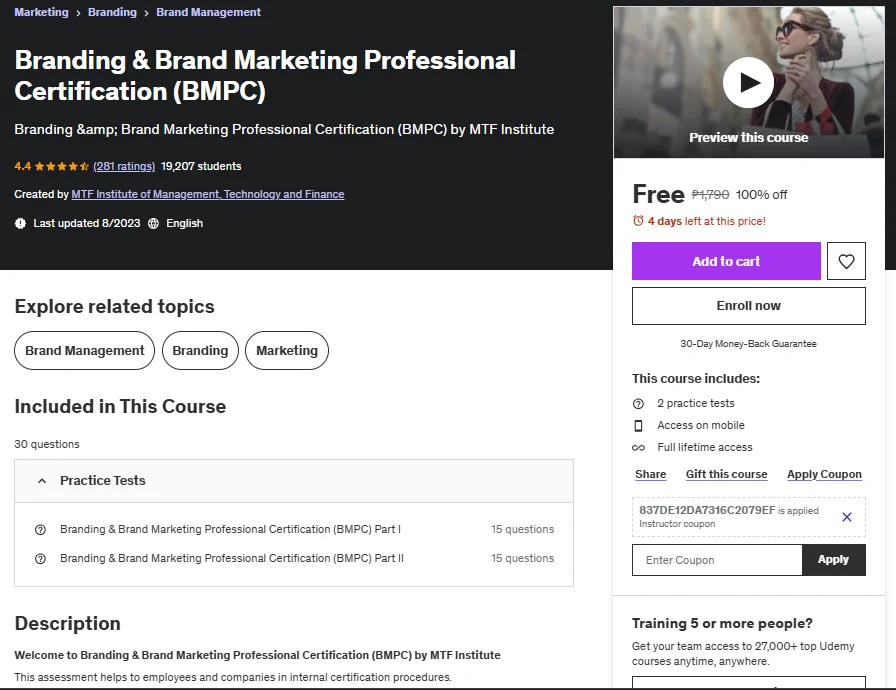Click the 30 questions text
This screenshot has width=896, height=690.
coord(47,444)
